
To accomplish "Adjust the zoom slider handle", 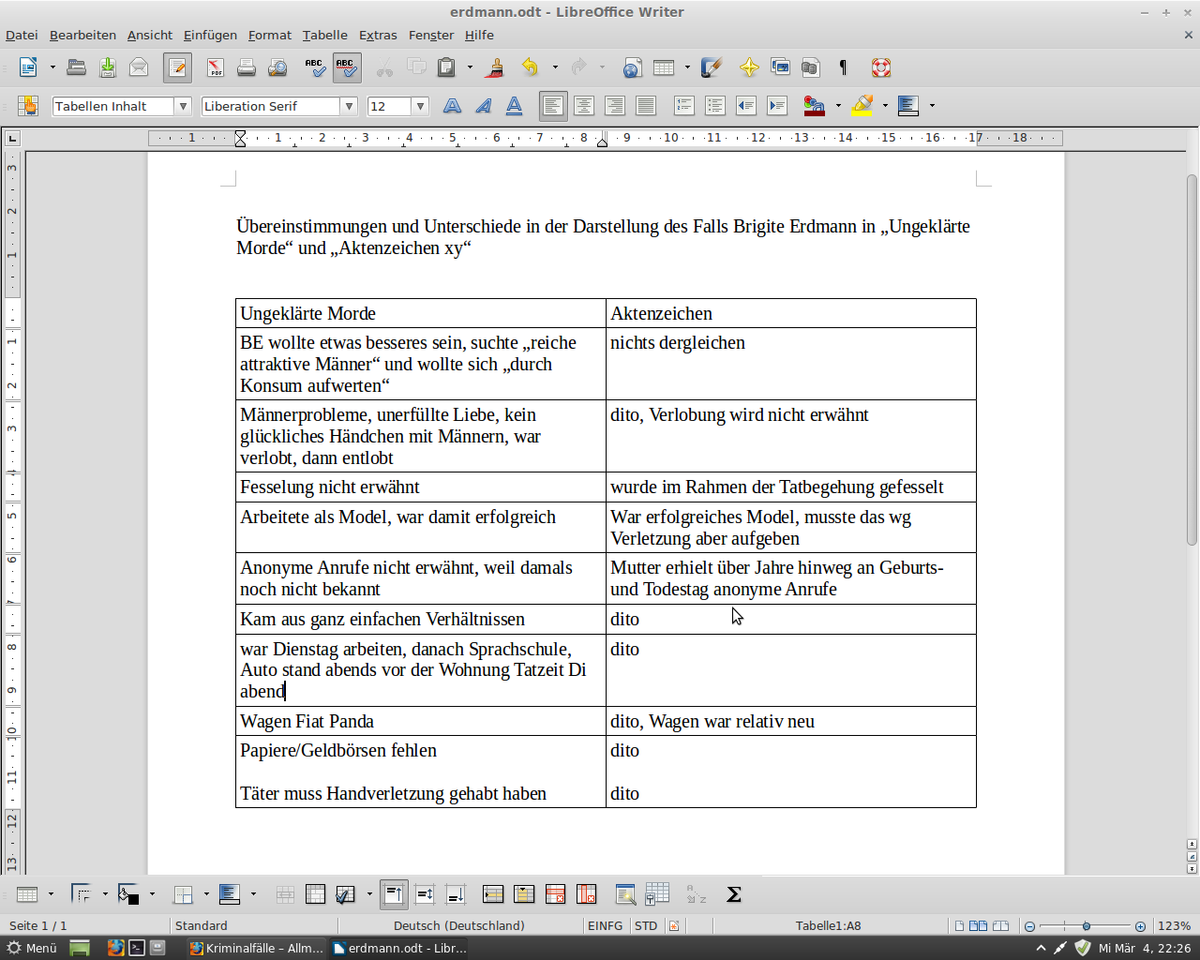I will click(1086, 926).
